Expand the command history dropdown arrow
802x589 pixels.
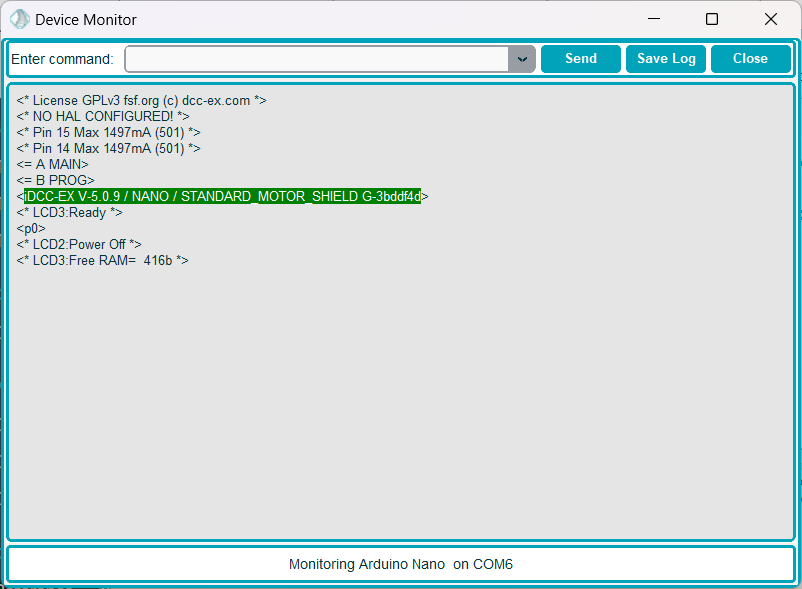point(522,59)
